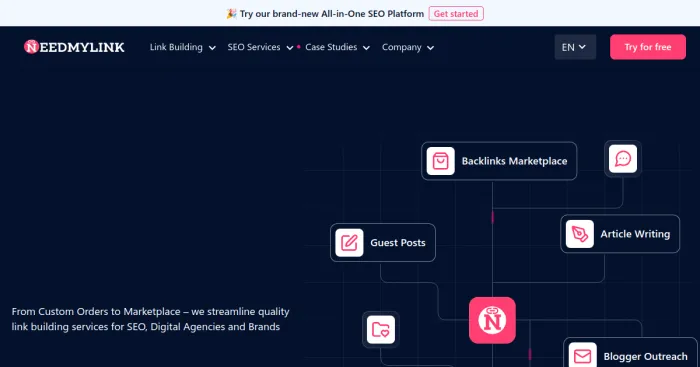Screen dimensions: 700x367
Task: Expand the Link Building chevron
Action: tap(212, 48)
